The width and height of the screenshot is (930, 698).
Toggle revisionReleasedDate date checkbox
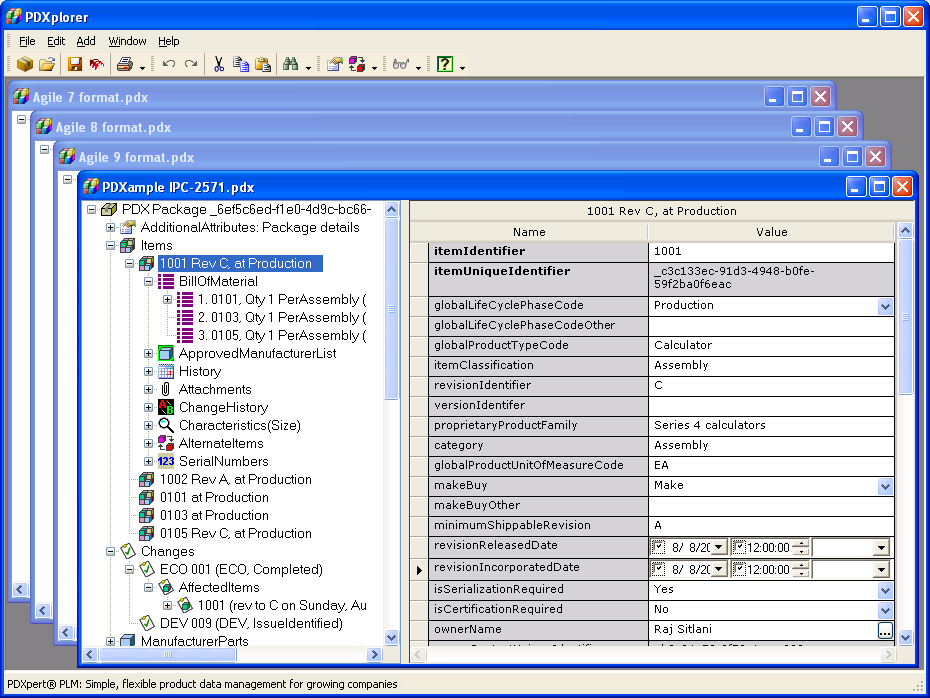pyautogui.click(x=658, y=547)
